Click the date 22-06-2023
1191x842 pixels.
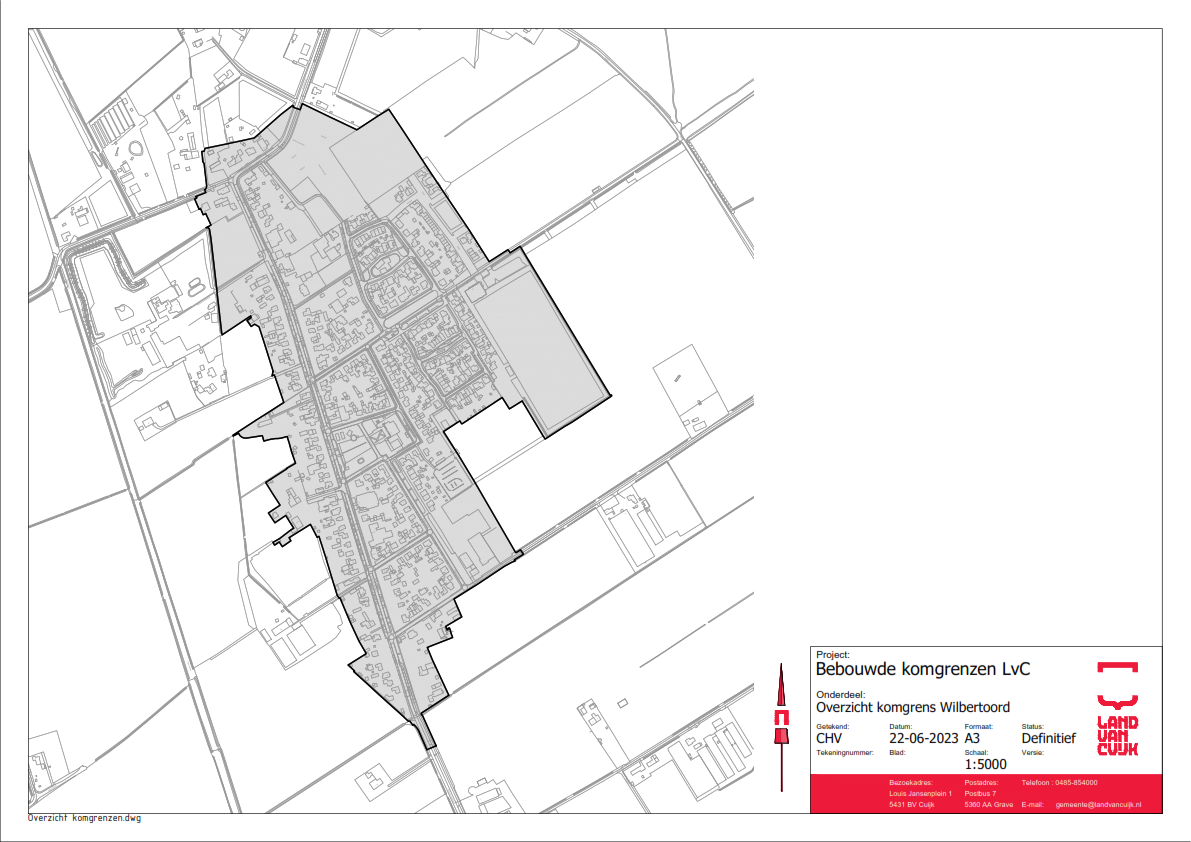[x=916, y=739]
